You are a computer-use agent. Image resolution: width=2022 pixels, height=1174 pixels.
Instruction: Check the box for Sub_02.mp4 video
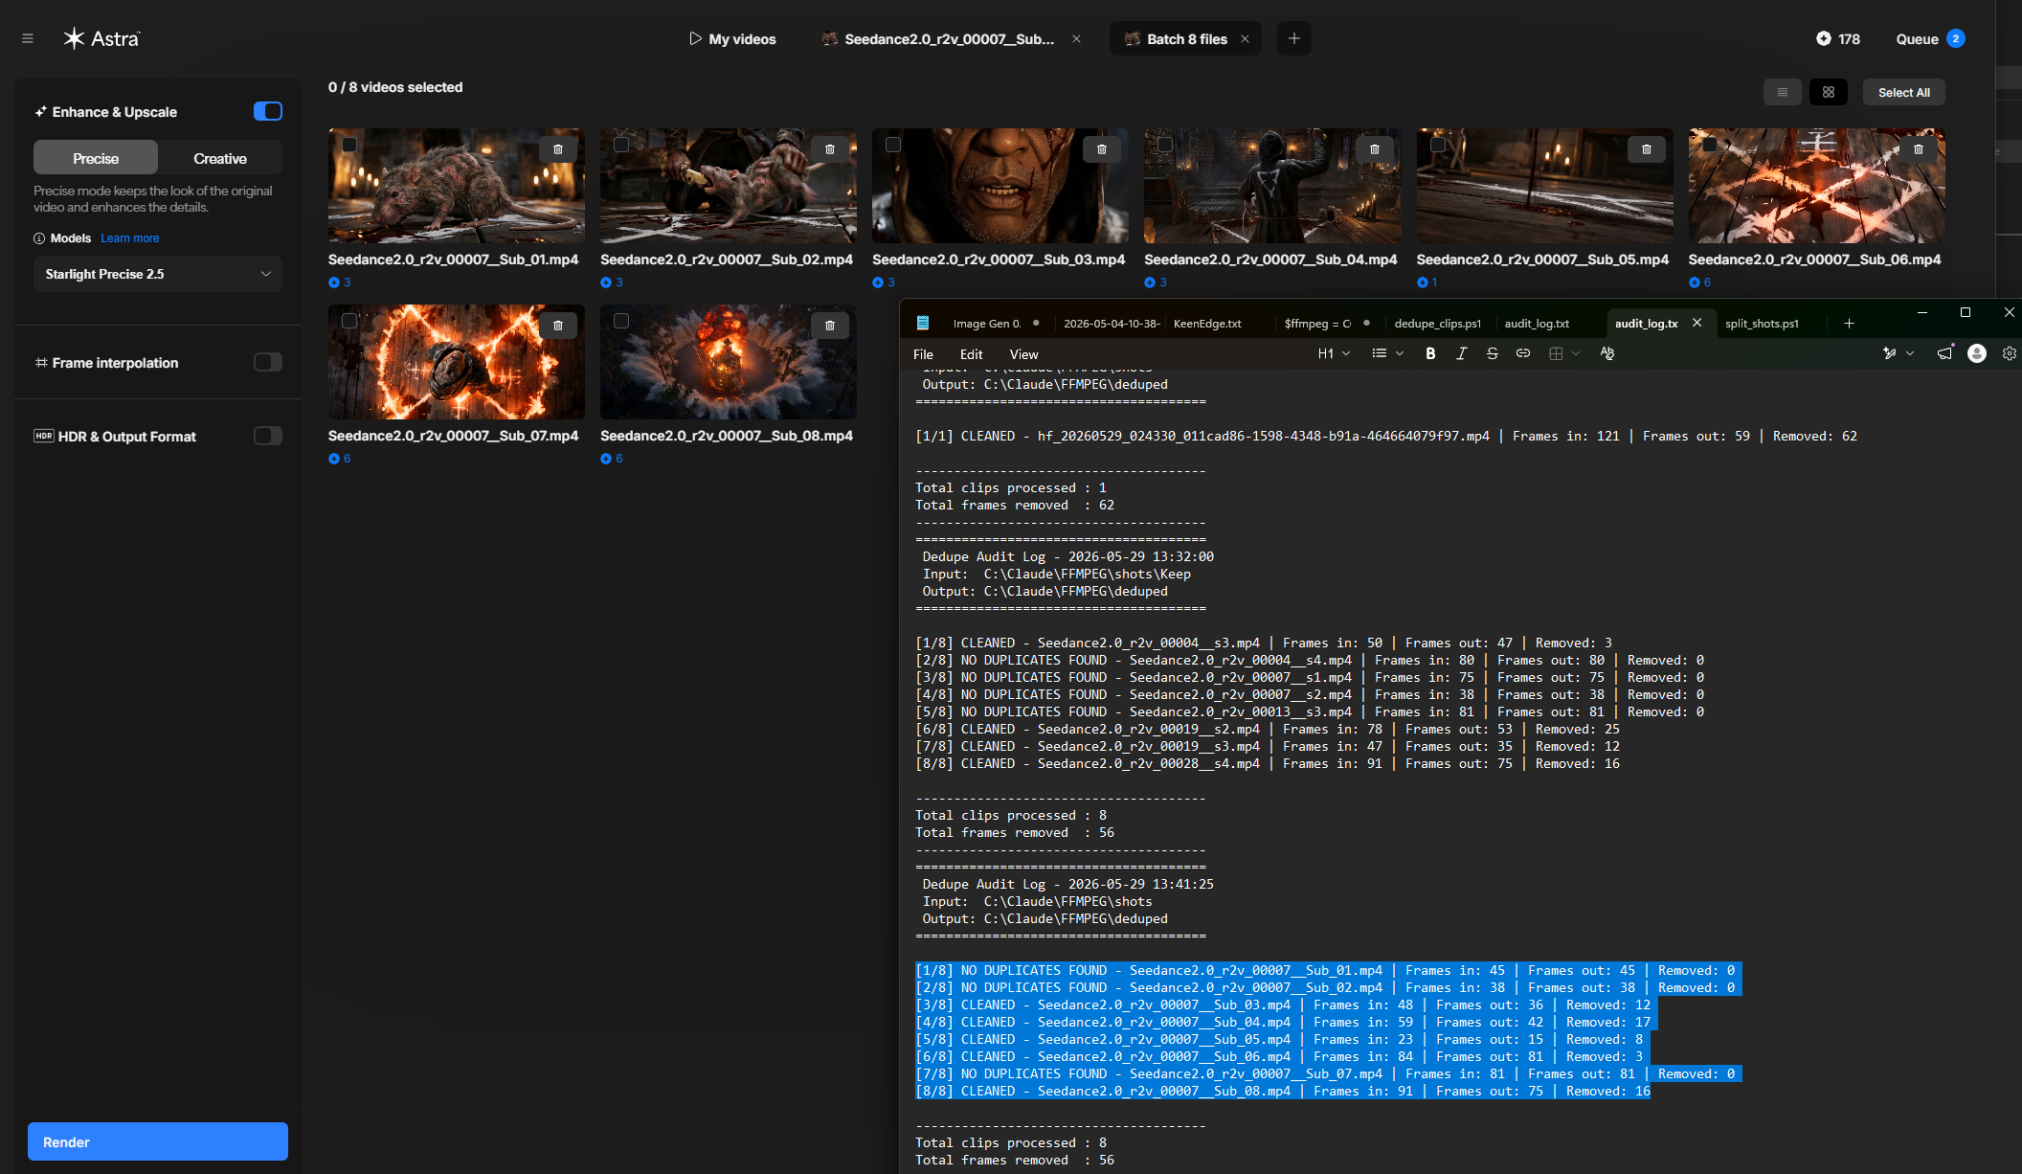point(621,145)
